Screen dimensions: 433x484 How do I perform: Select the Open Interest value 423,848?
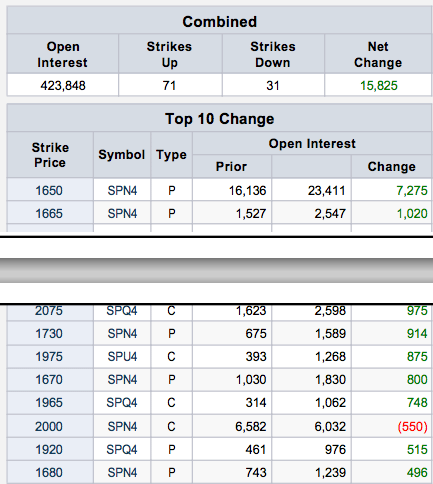[63, 85]
